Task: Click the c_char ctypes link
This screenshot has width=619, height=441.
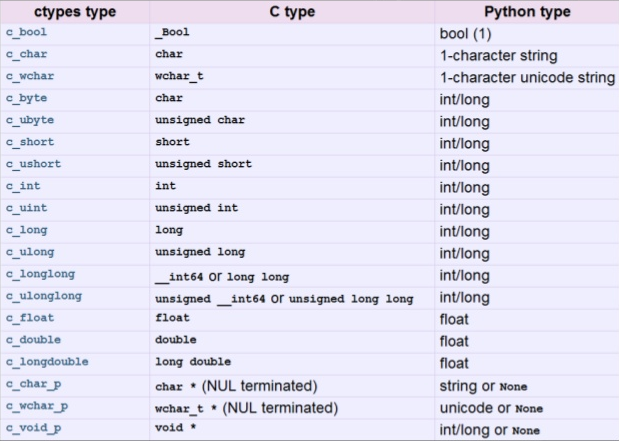Action: [26, 54]
